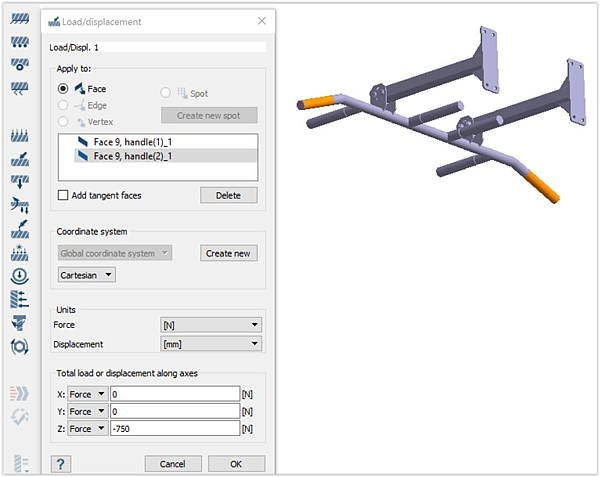Choose the Edge radio button
Image resolution: width=600 pixels, height=477 pixels.
pyautogui.click(x=63, y=105)
